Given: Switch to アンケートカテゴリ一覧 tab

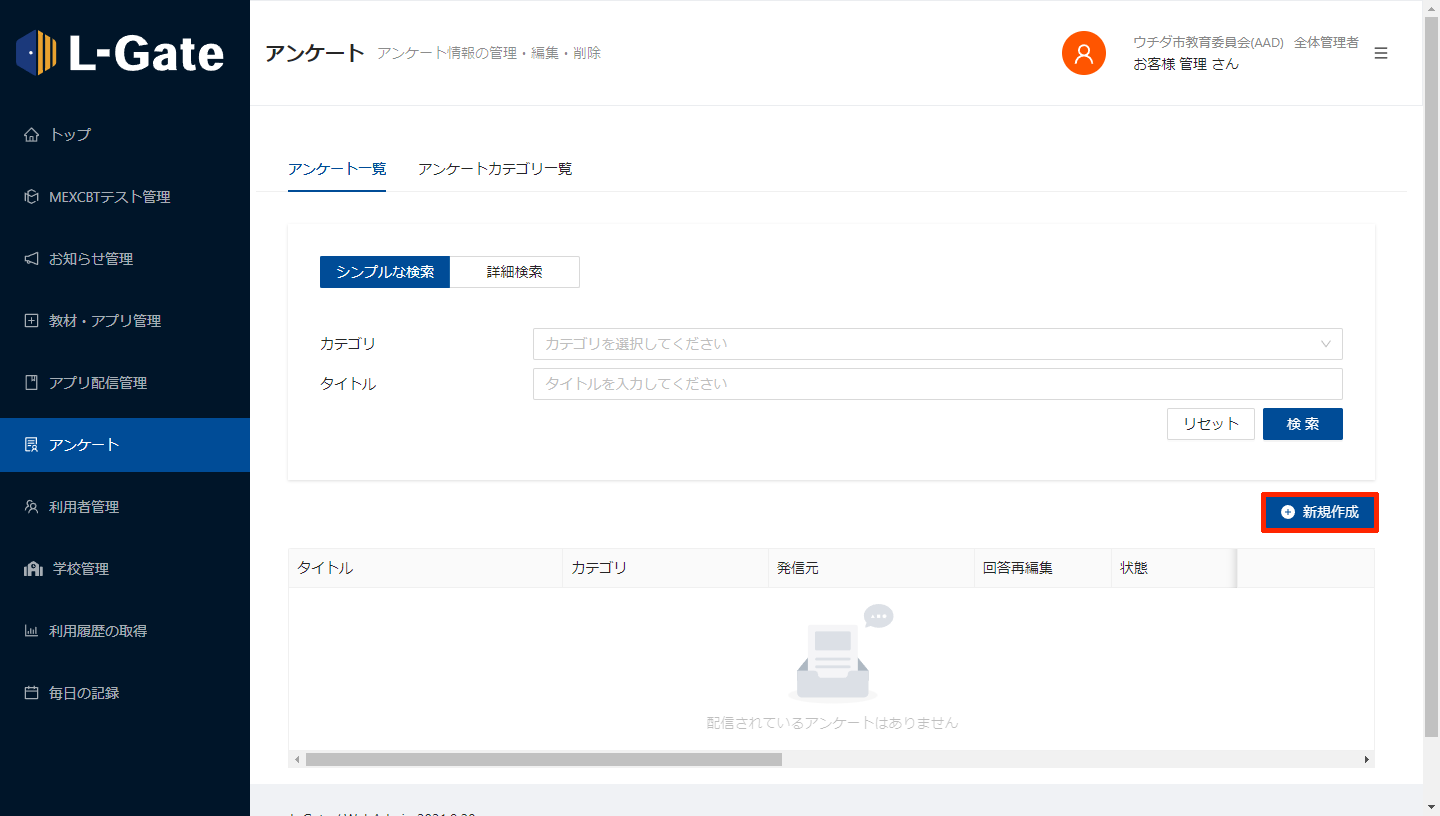Looking at the screenshot, I should (495, 169).
